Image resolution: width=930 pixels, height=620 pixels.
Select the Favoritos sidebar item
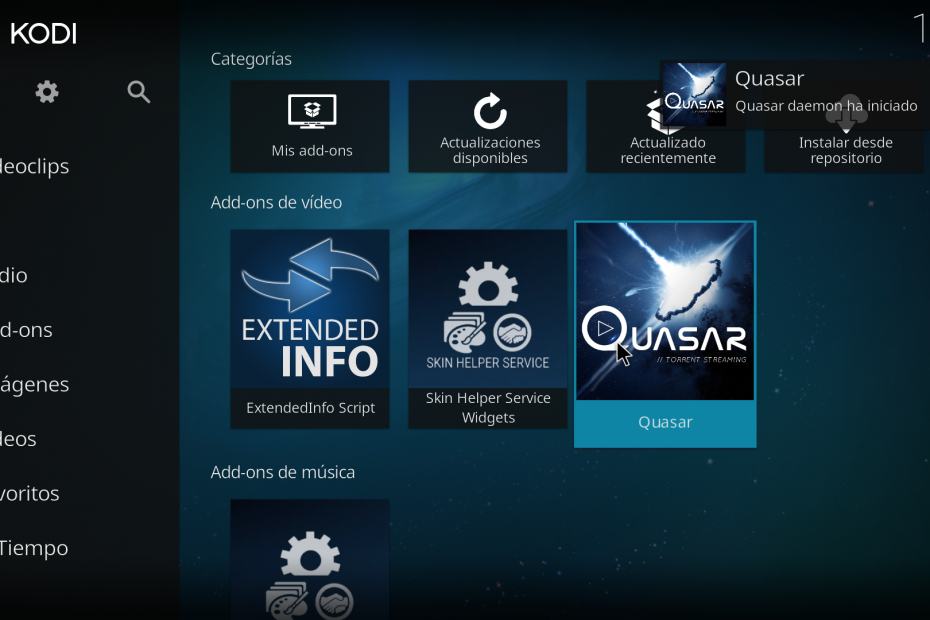[30, 493]
